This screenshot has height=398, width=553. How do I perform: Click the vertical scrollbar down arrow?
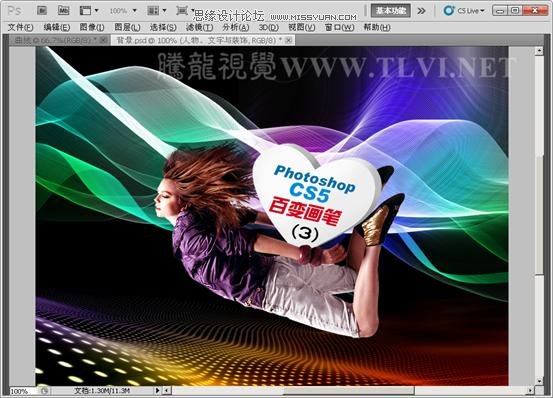coord(539,381)
